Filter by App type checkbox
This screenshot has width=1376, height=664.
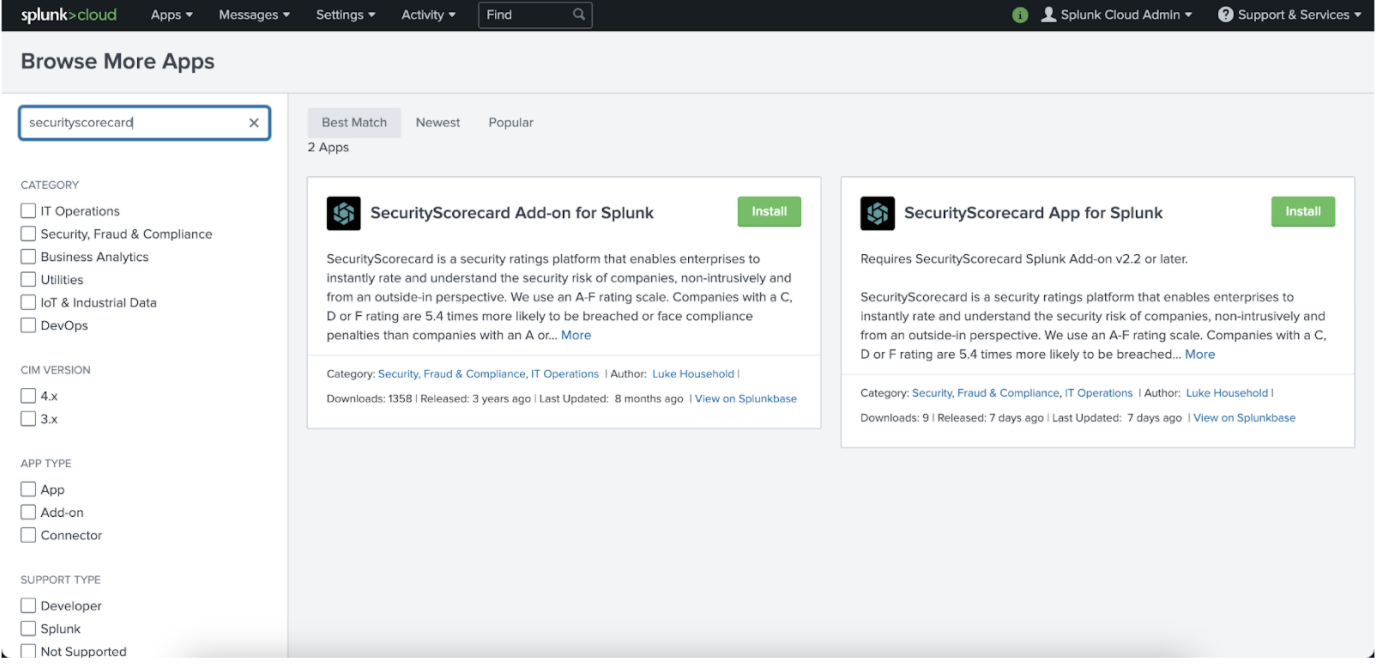click(x=28, y=490)
